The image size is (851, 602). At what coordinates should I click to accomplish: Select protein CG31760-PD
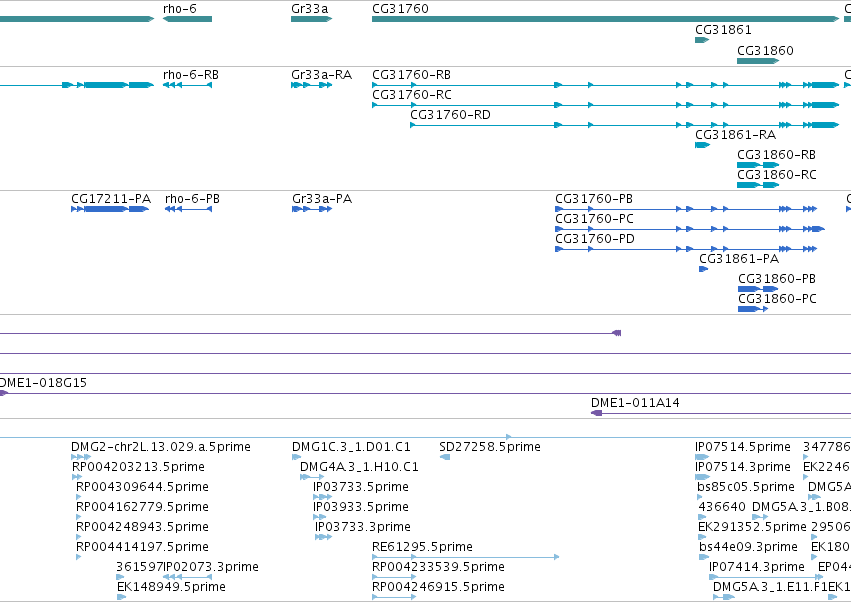coord(686,249)
